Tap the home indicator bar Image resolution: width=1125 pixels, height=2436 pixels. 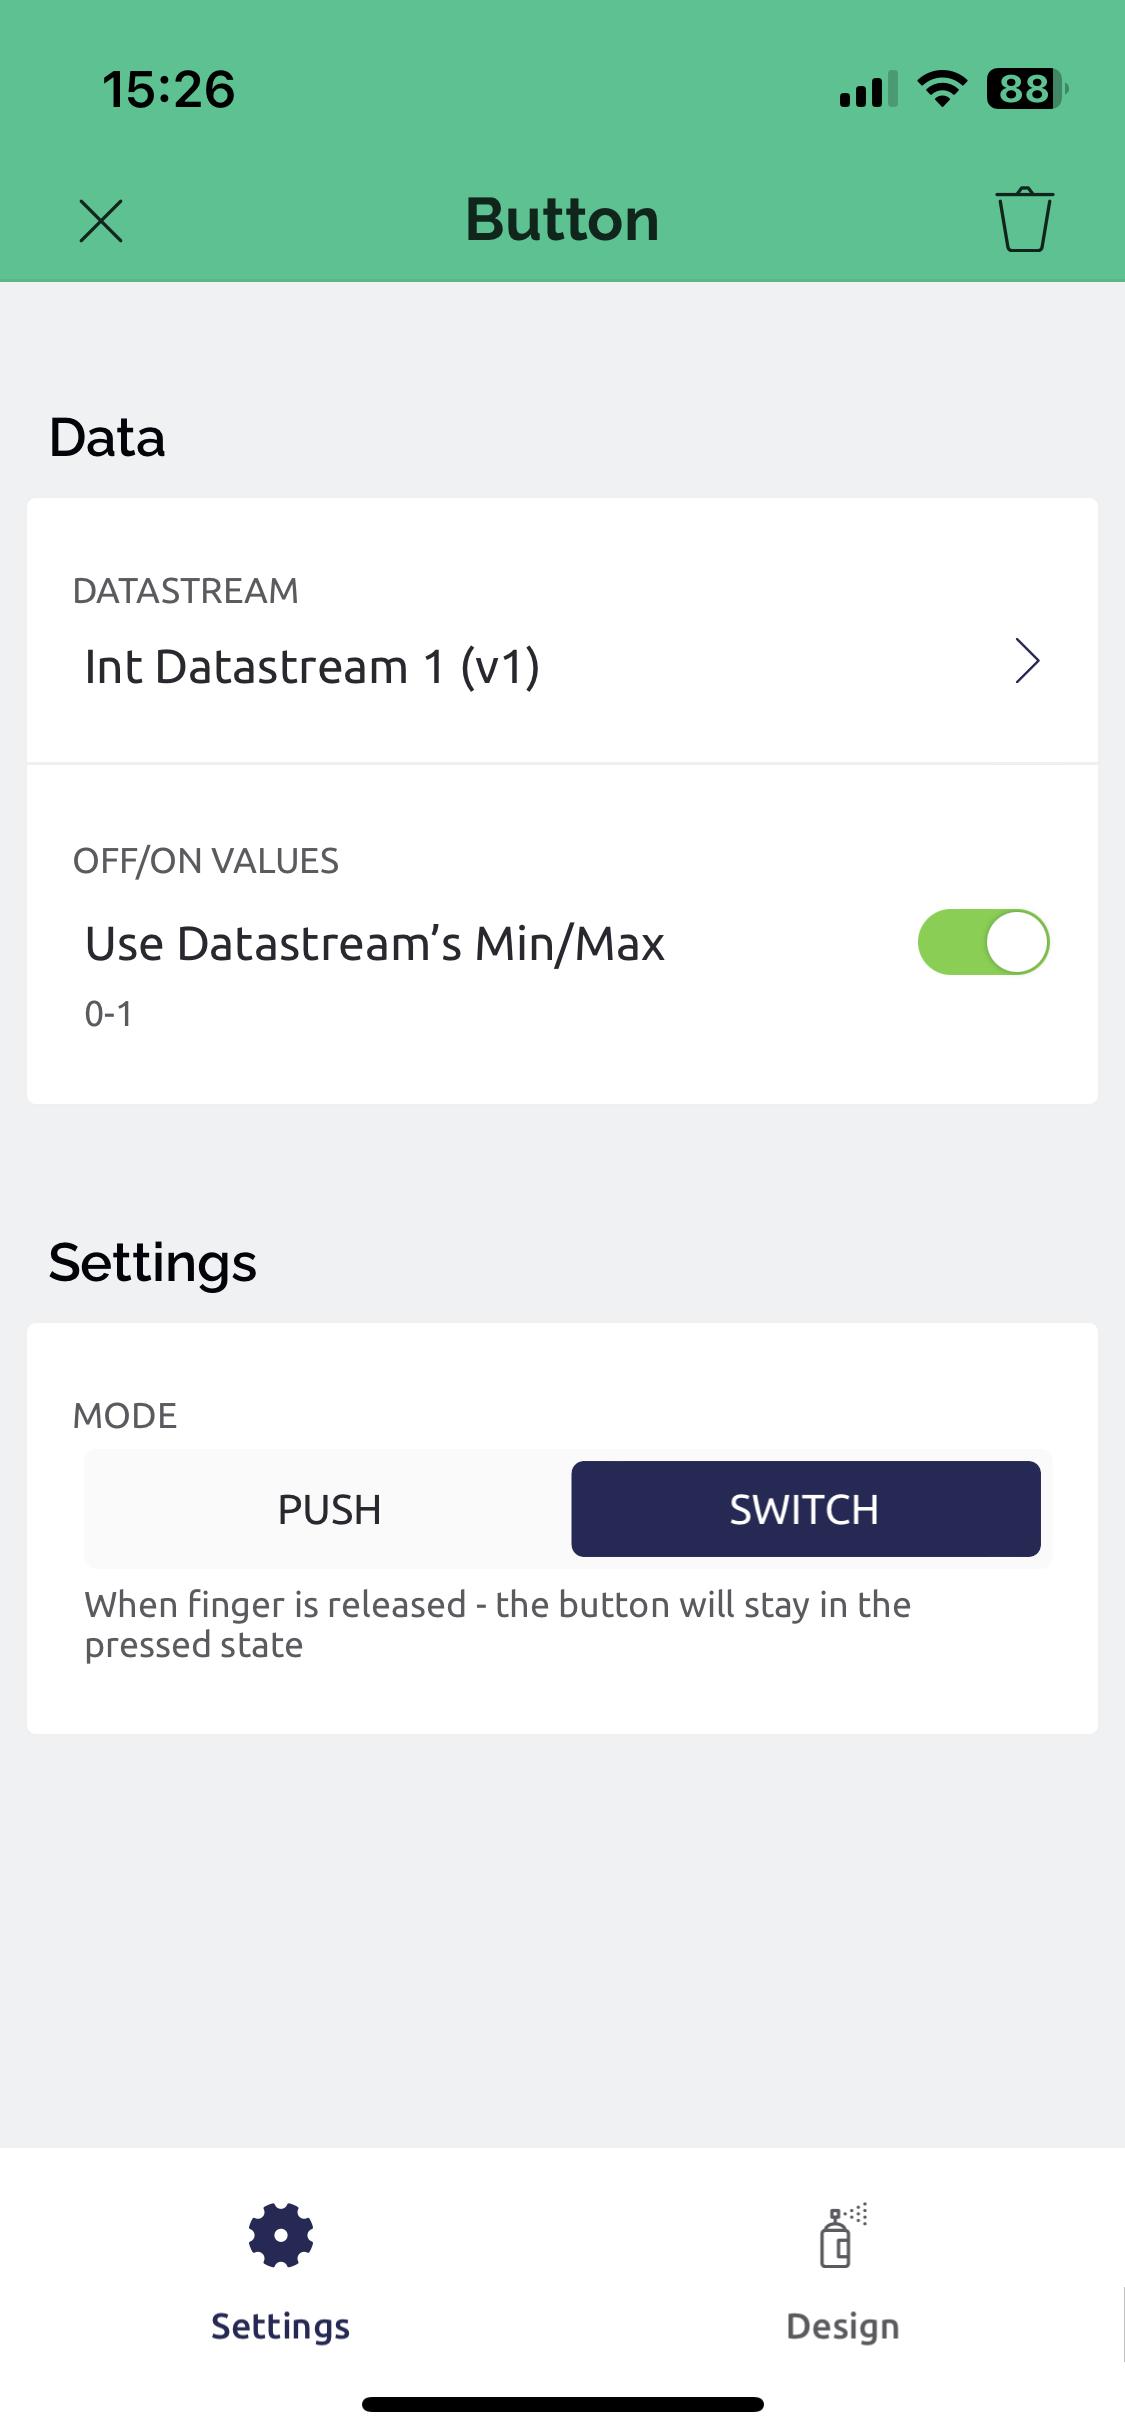pyautogui.click(x=562, y=2404)
